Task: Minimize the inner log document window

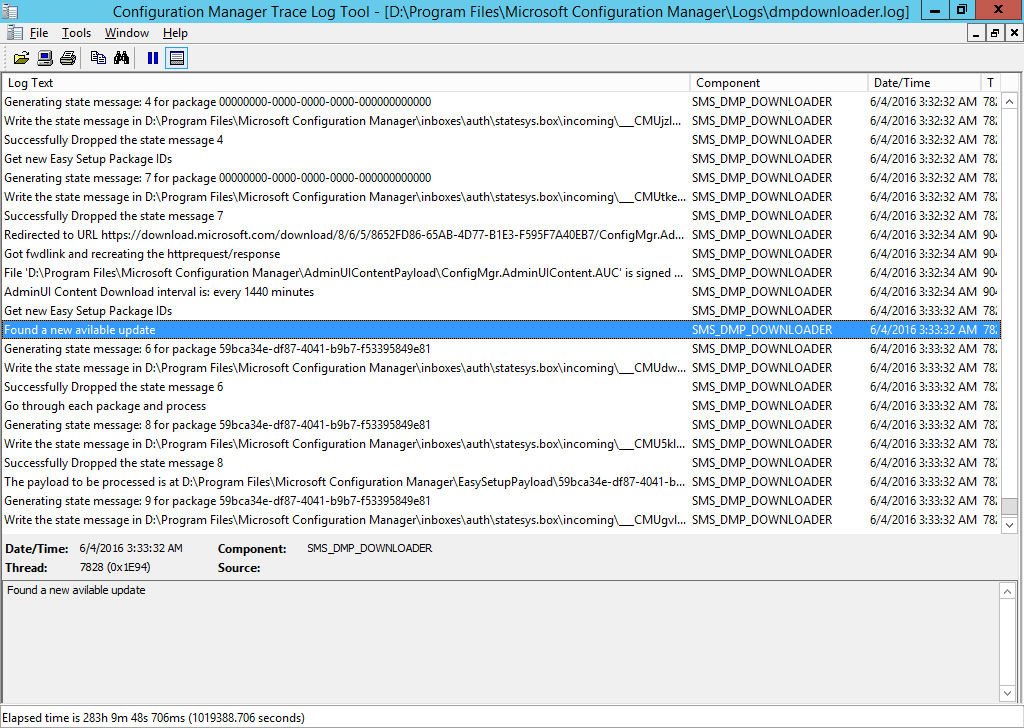Action: [976, 33]
